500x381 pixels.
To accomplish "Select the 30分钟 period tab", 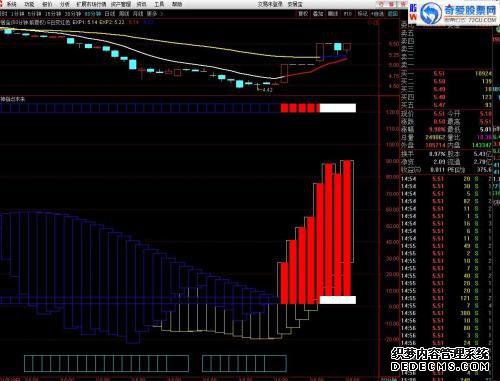I will [72, 14].
